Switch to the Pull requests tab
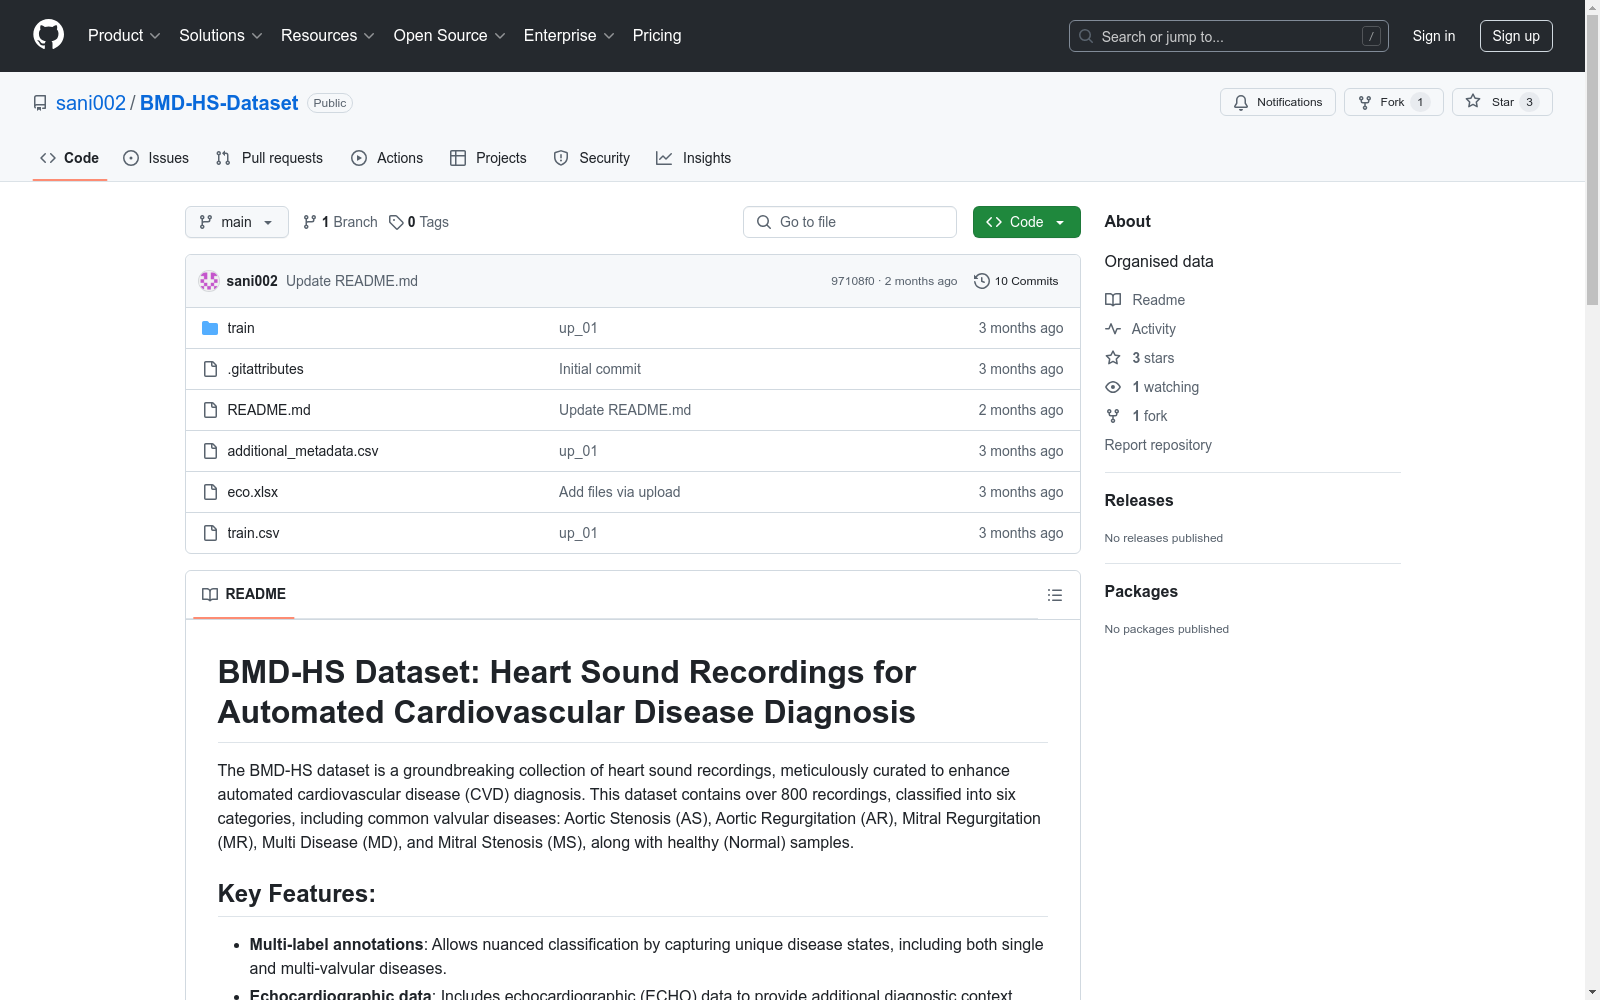 (x=269, y=158)
